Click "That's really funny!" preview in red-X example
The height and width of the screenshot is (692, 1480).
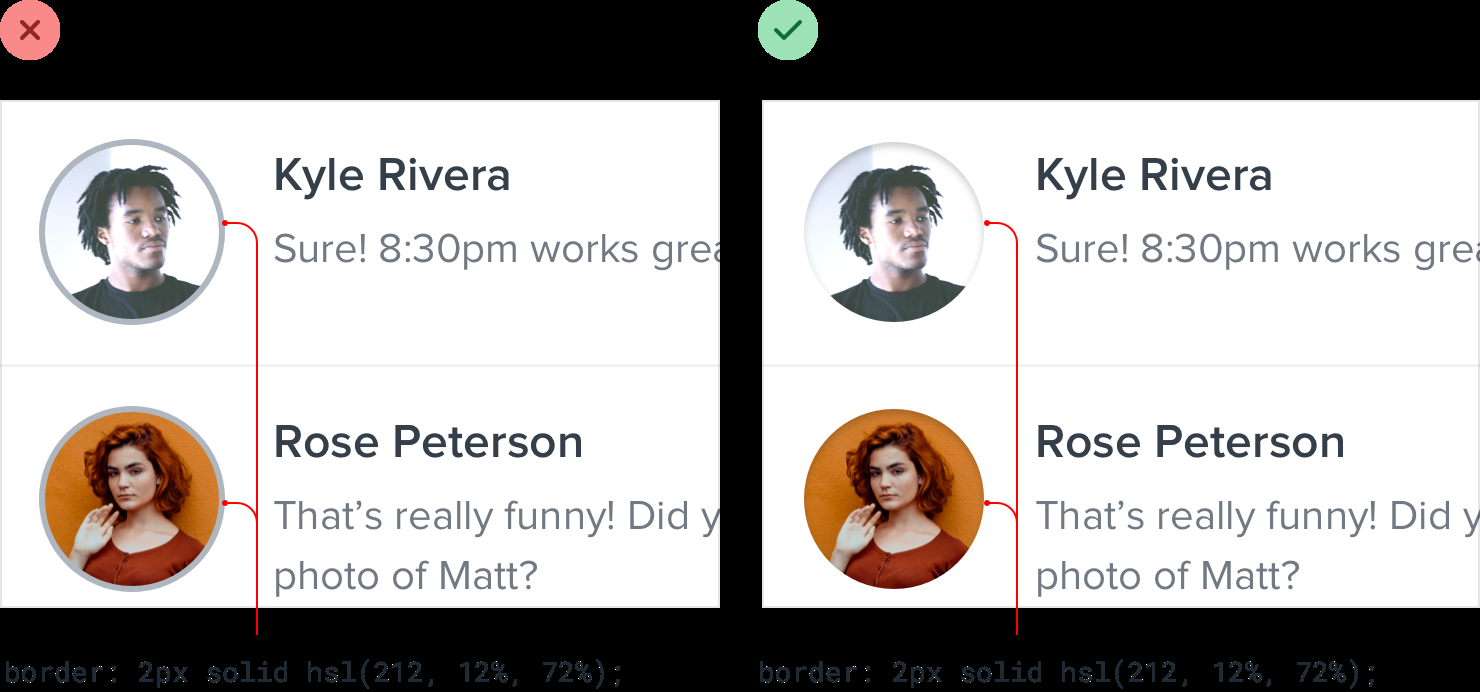[496, 516]
